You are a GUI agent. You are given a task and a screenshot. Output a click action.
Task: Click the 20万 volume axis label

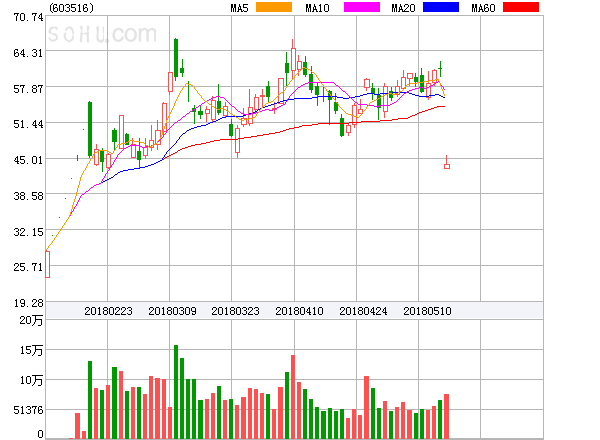(31, 320)
